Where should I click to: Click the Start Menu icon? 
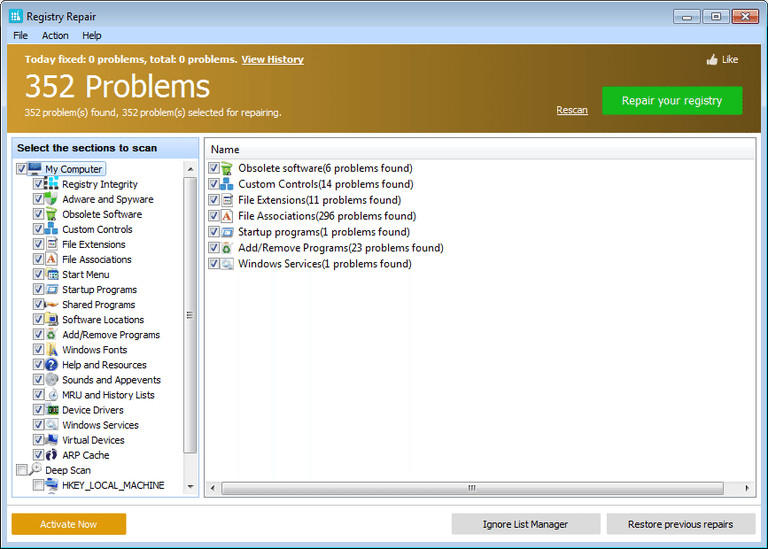point(51,274)
